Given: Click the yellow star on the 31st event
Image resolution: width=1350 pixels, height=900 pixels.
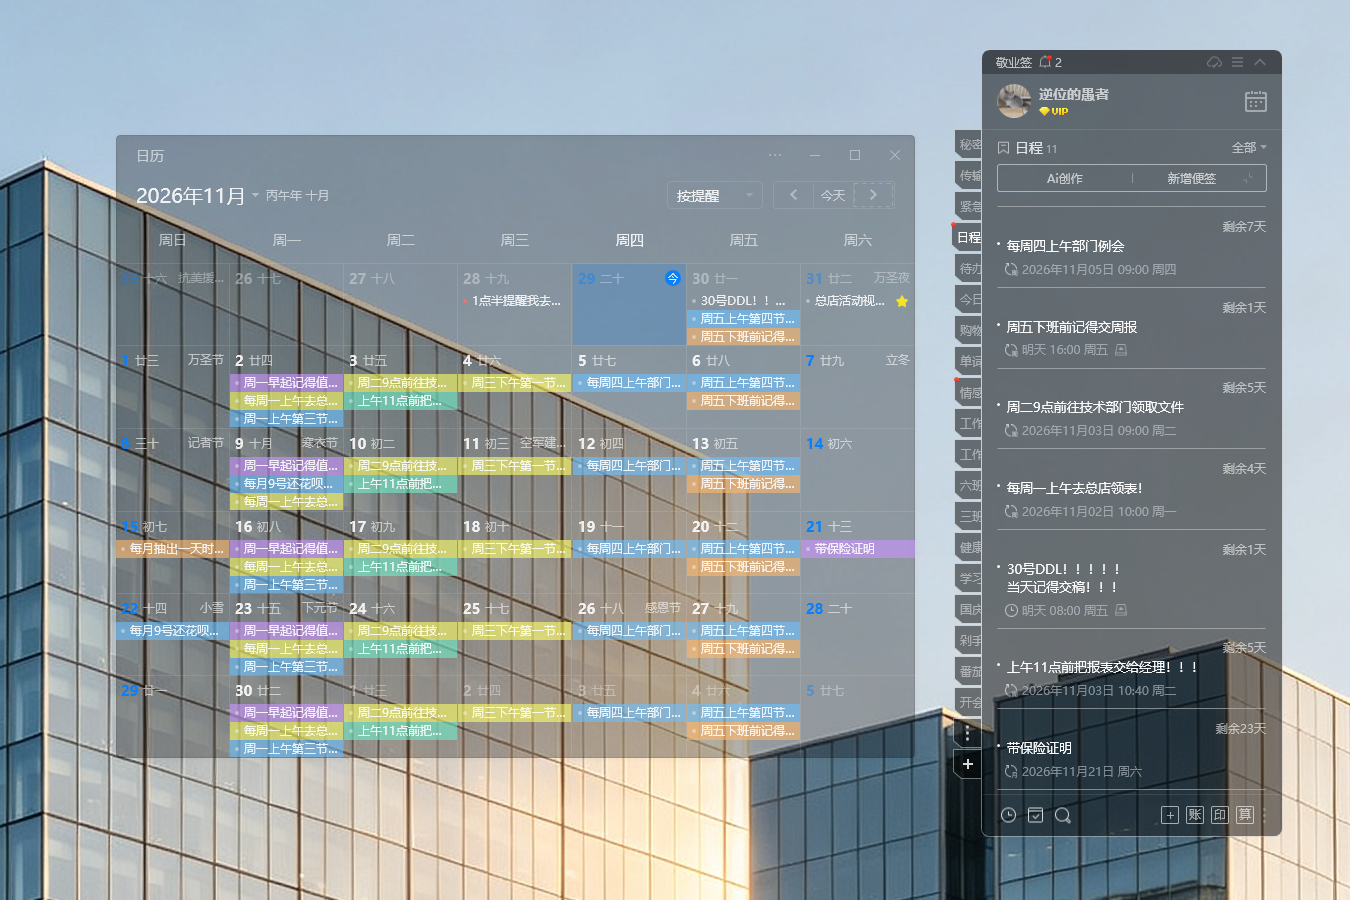Looking at the screenshot, I should (902, 301).
